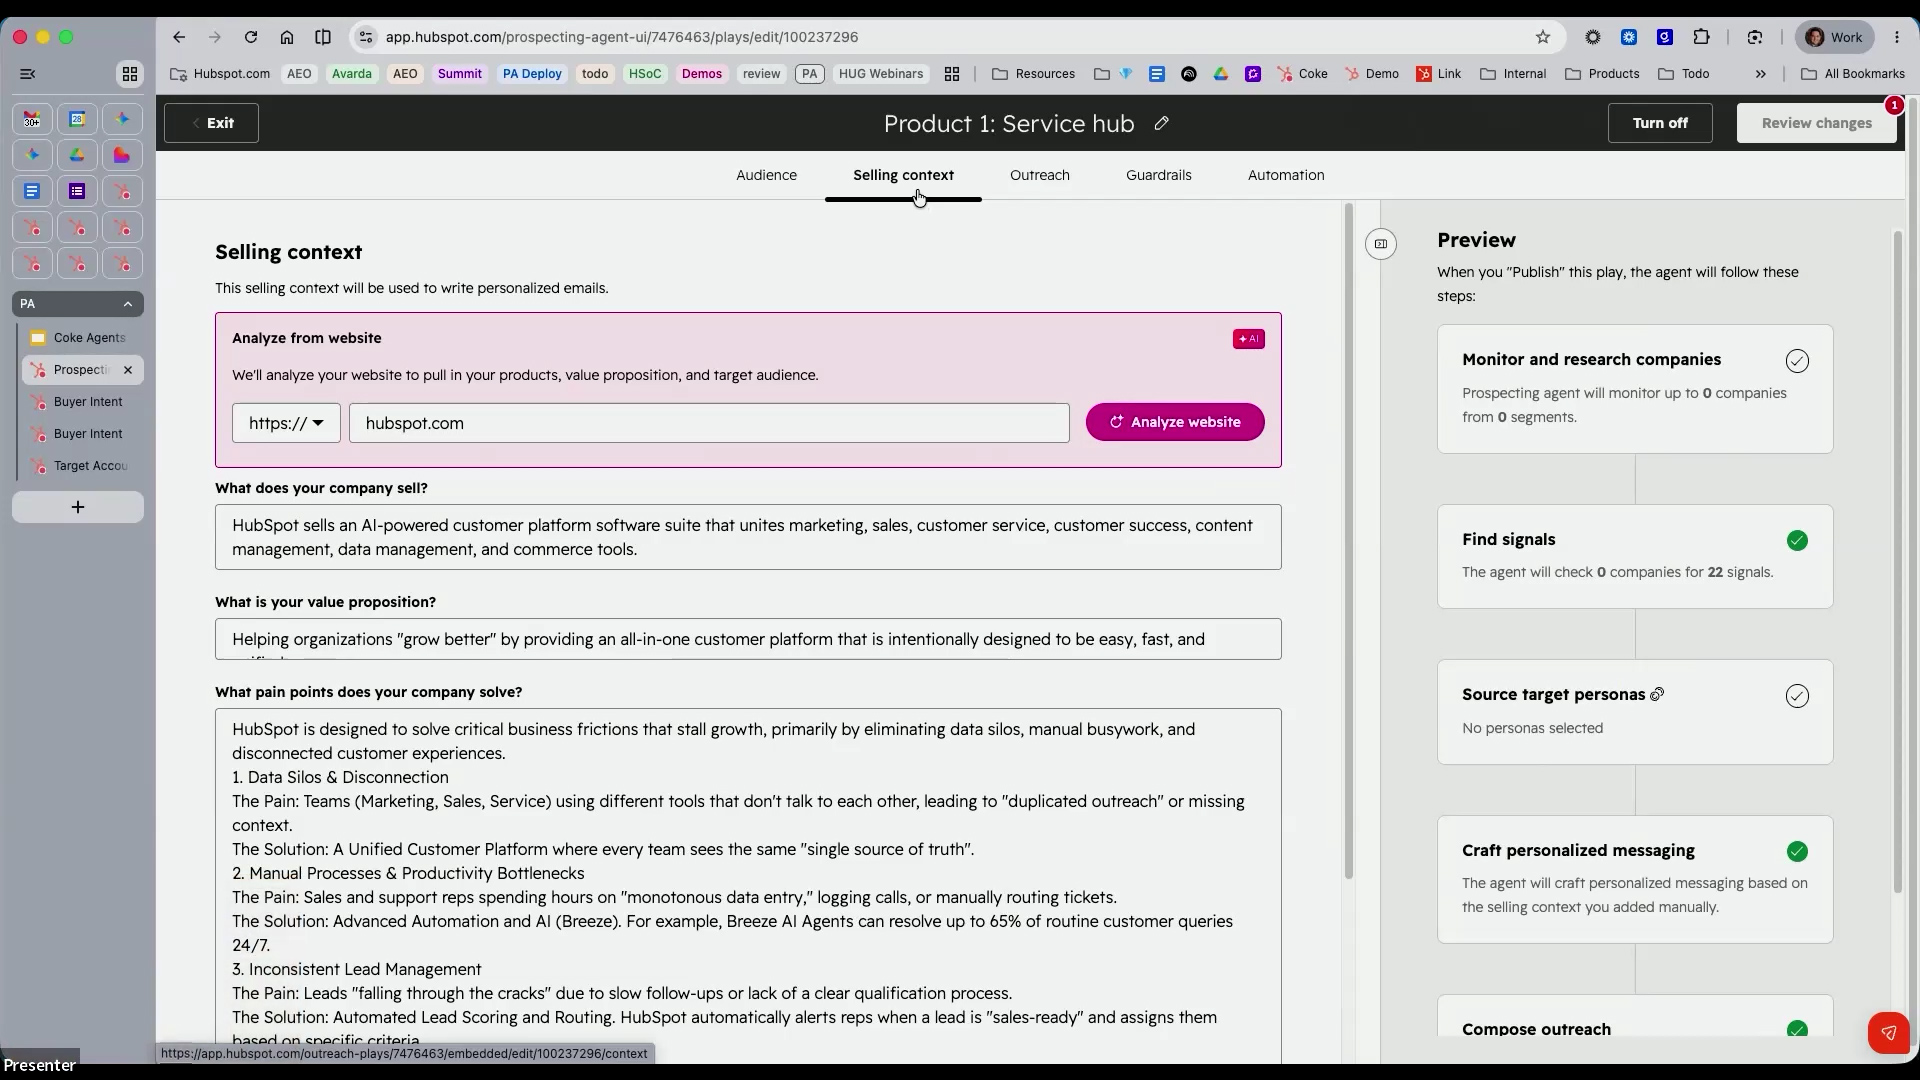Open the Coke Agents sidebar tab

[x=82, y=338]
